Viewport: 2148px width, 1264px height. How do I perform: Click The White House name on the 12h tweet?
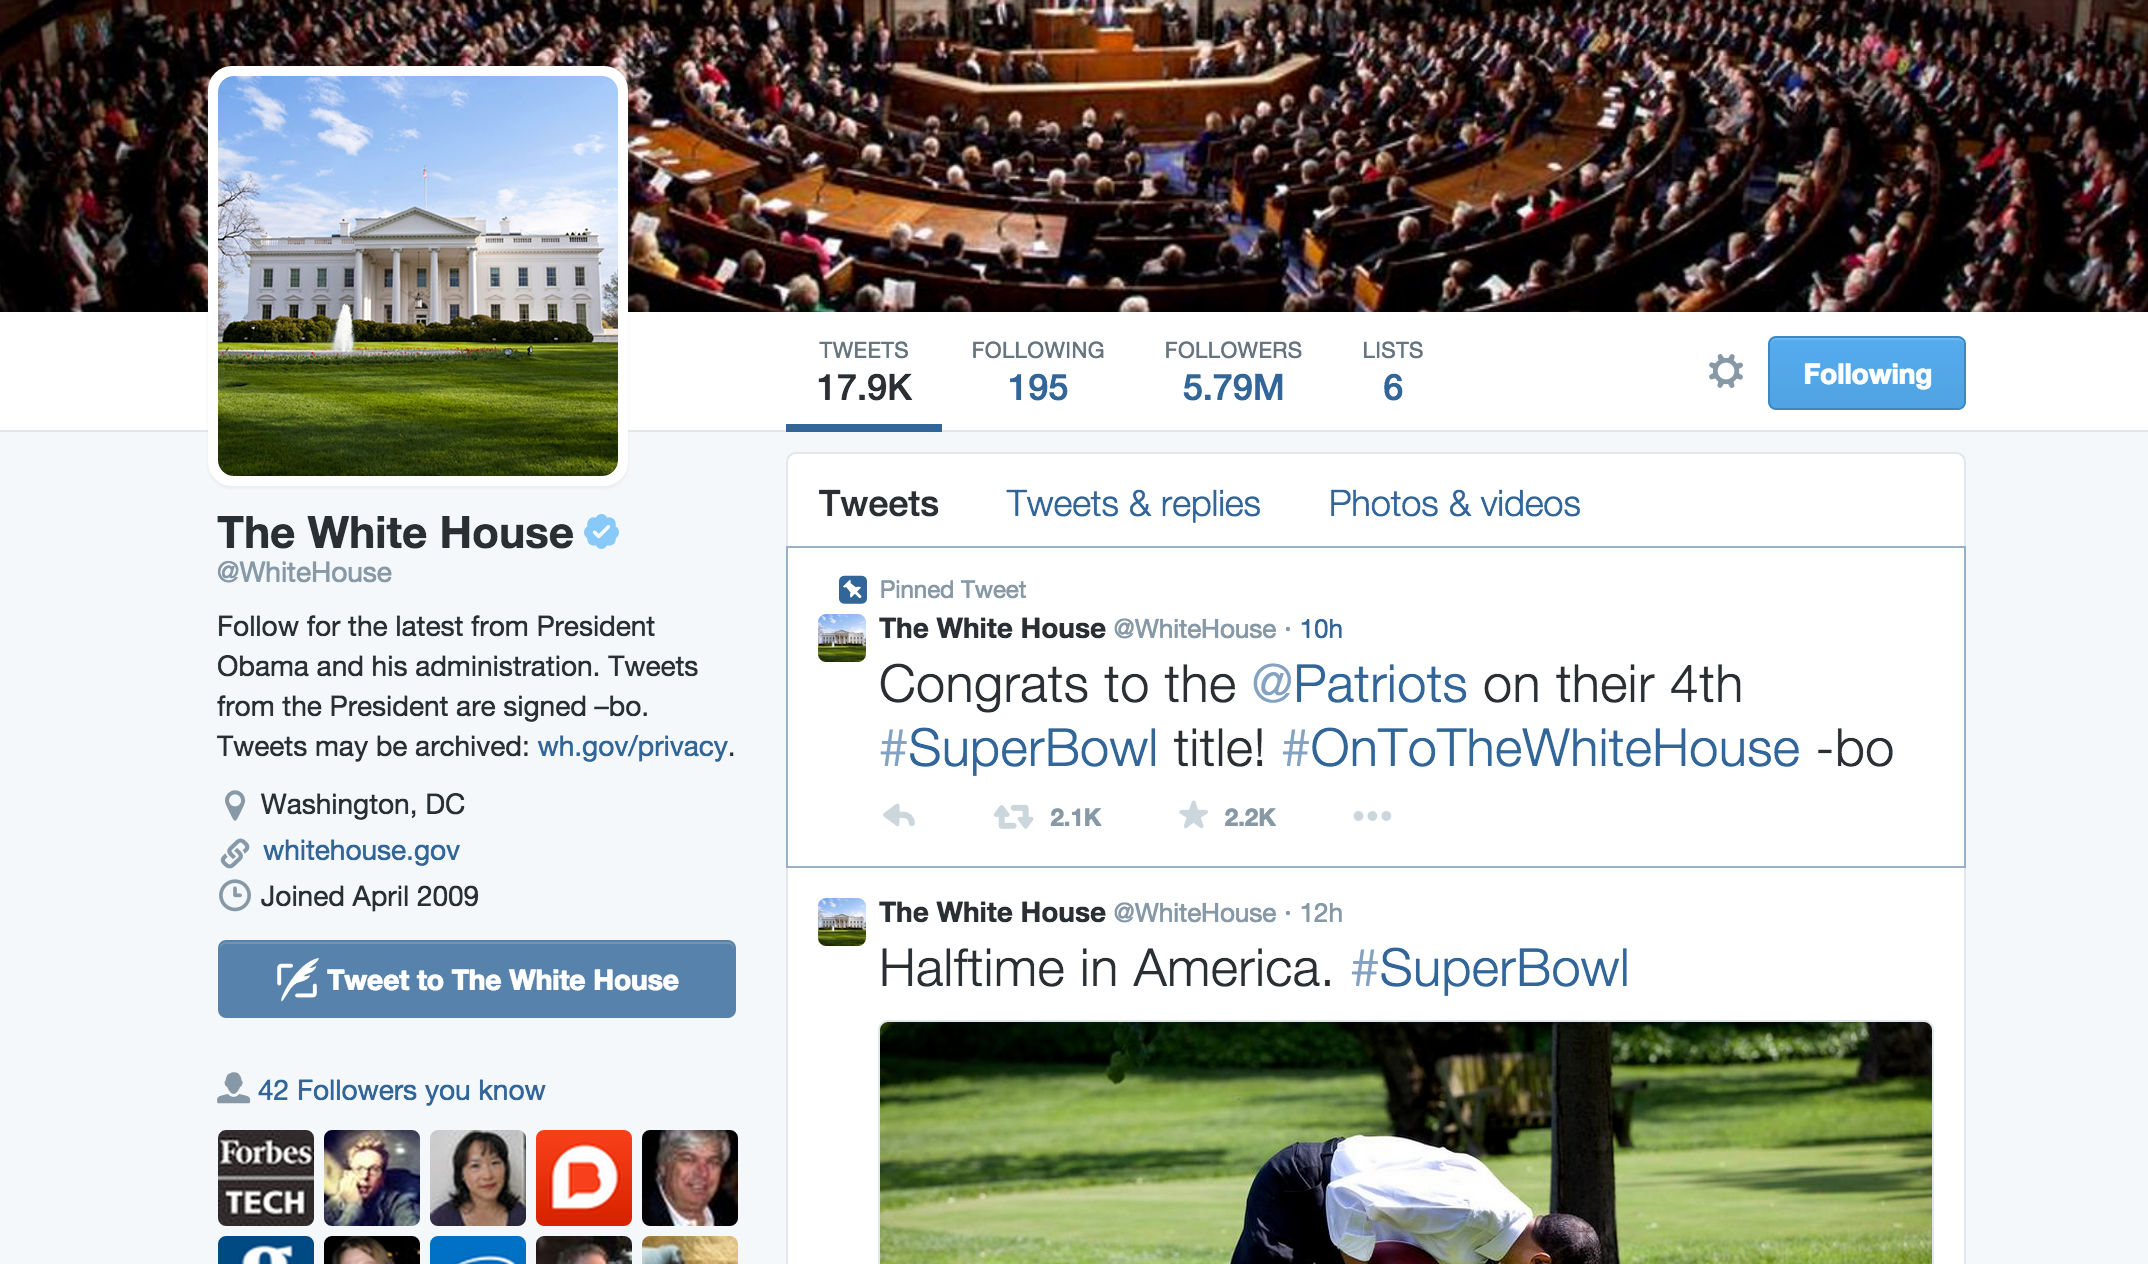(992, 912)
